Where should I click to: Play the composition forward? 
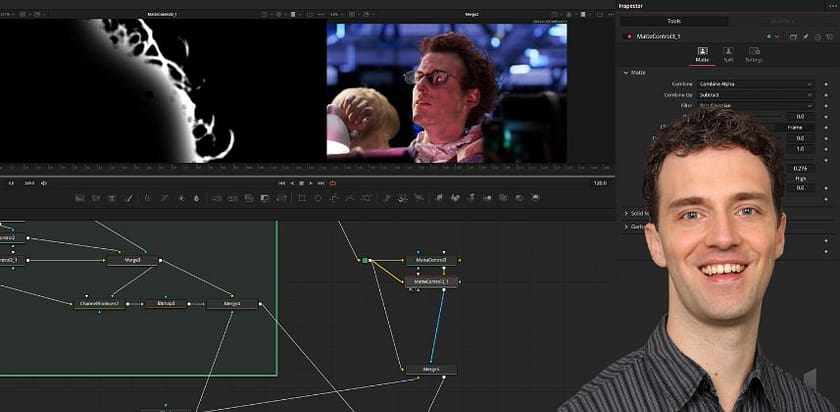(311, 183)
